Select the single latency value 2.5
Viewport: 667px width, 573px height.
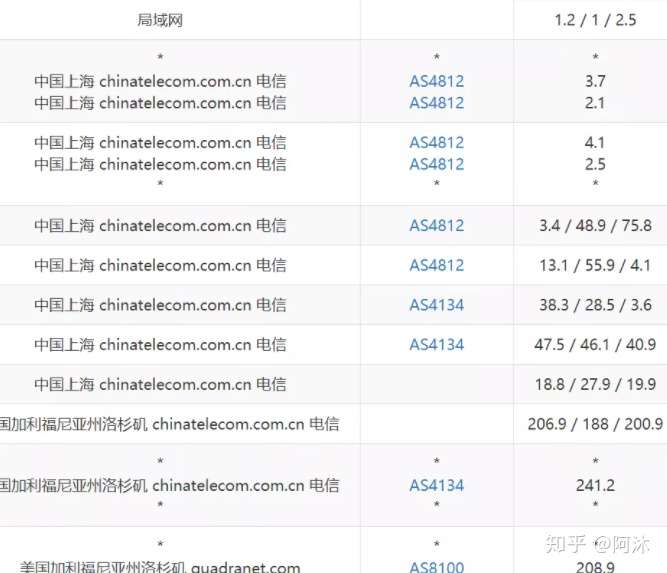(x=595, y=164)
